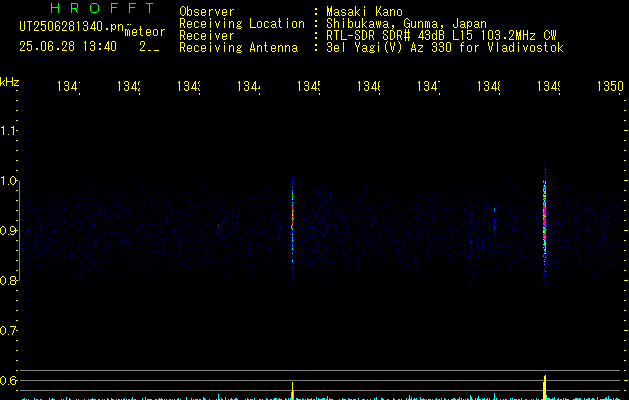
Task: Select the observer name Masaki Kano
Action: pyautogui.click(x=364, y=11)
